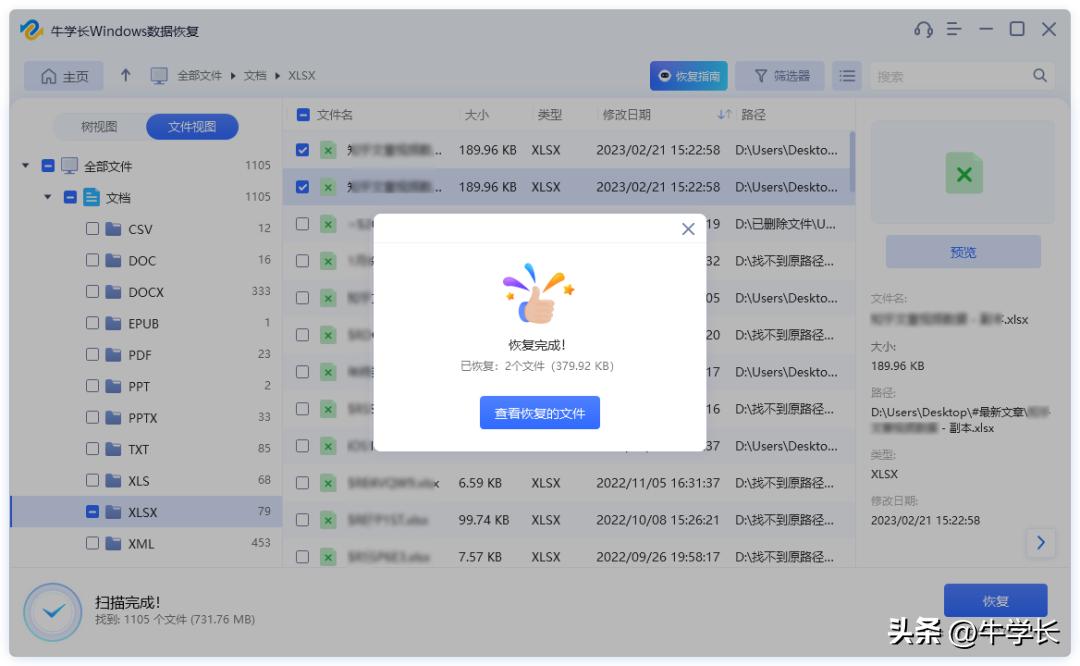Image resolution: width=1080 pixels, height=666 pixels.
Task: Open 文档 breadcrumb link
Action: tap(255, 76)
